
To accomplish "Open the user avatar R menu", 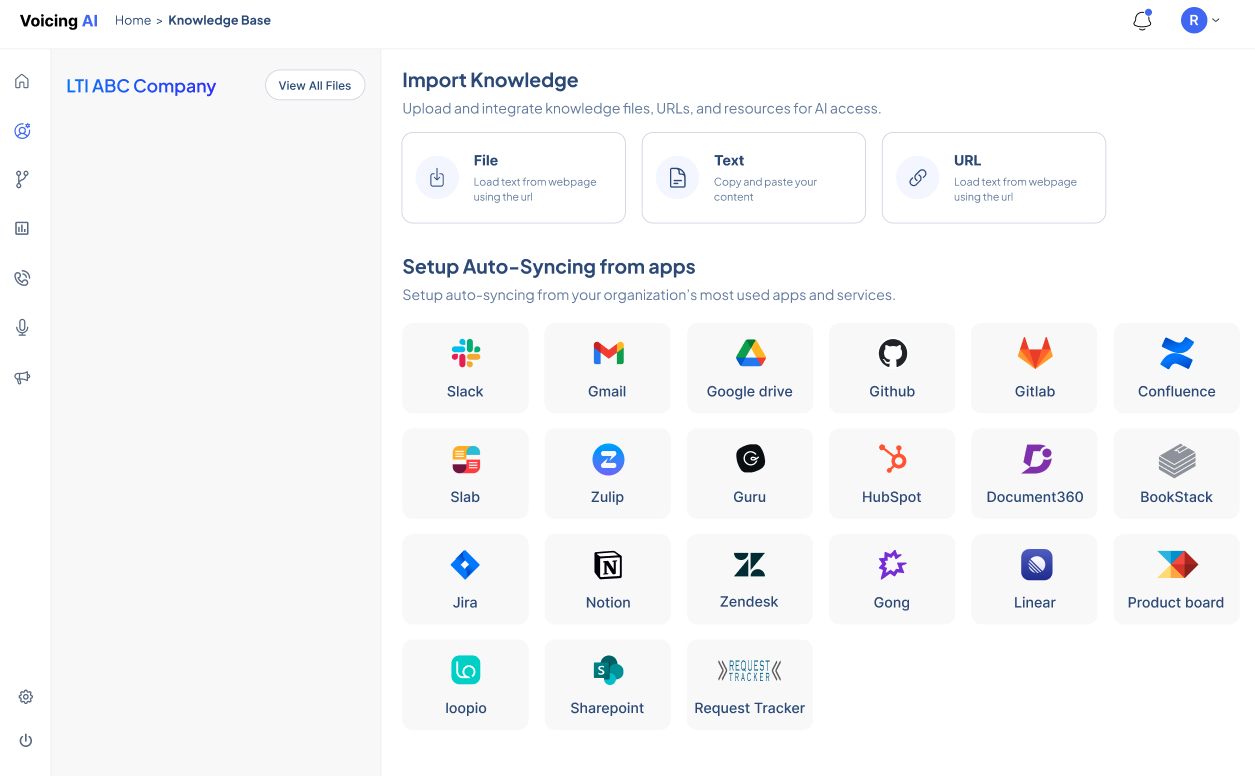I will click(1200, 20).
